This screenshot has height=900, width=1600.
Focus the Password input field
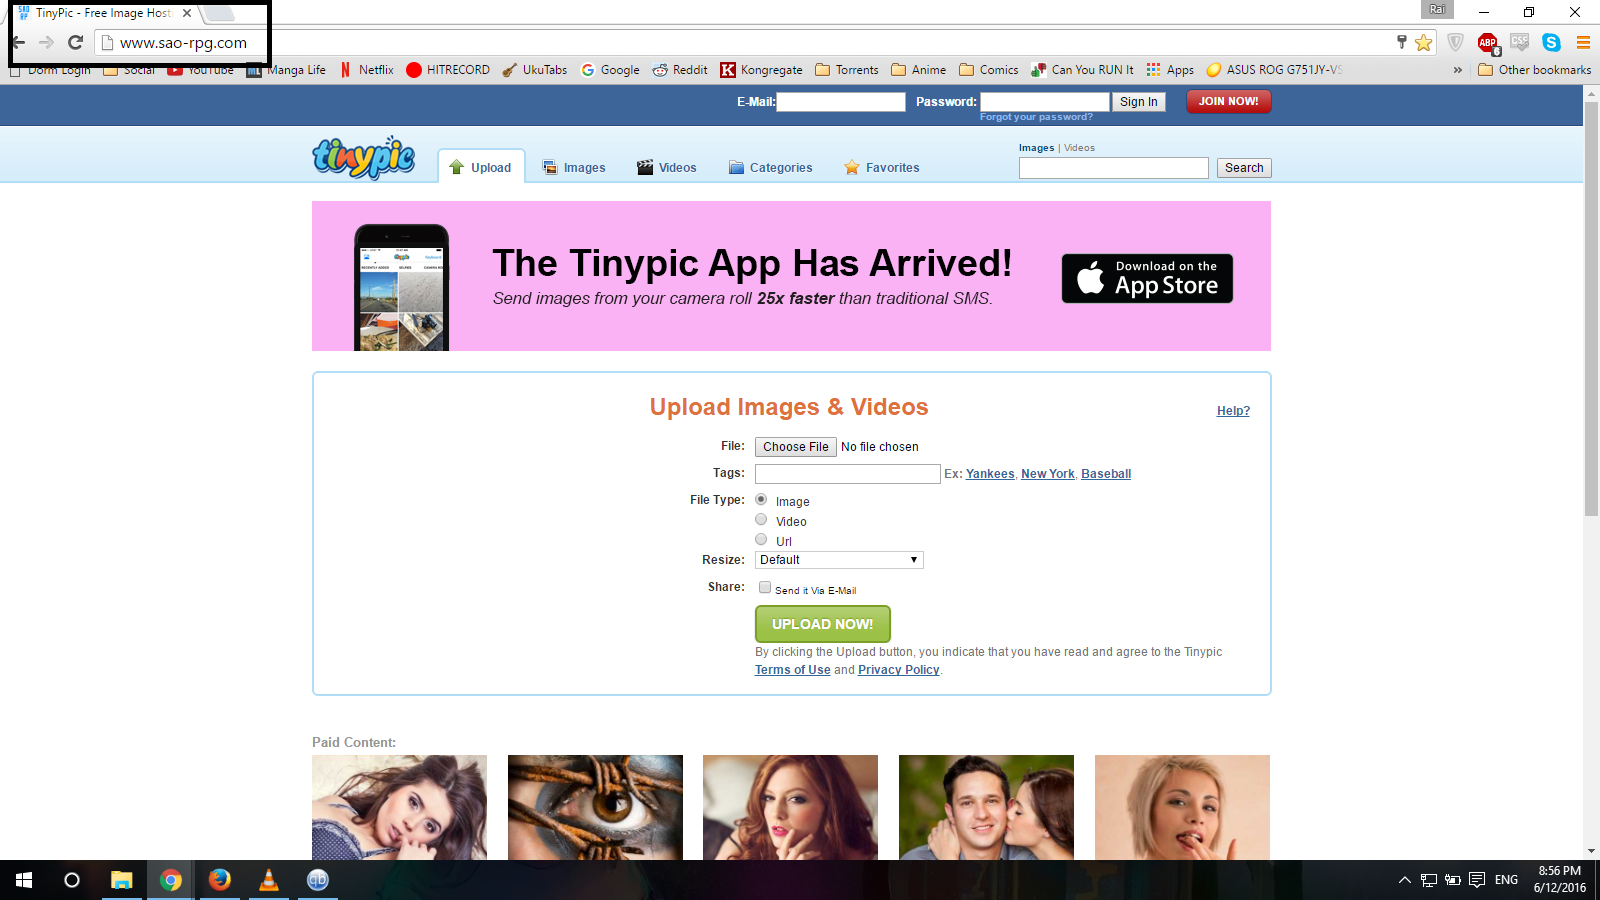1045,102
